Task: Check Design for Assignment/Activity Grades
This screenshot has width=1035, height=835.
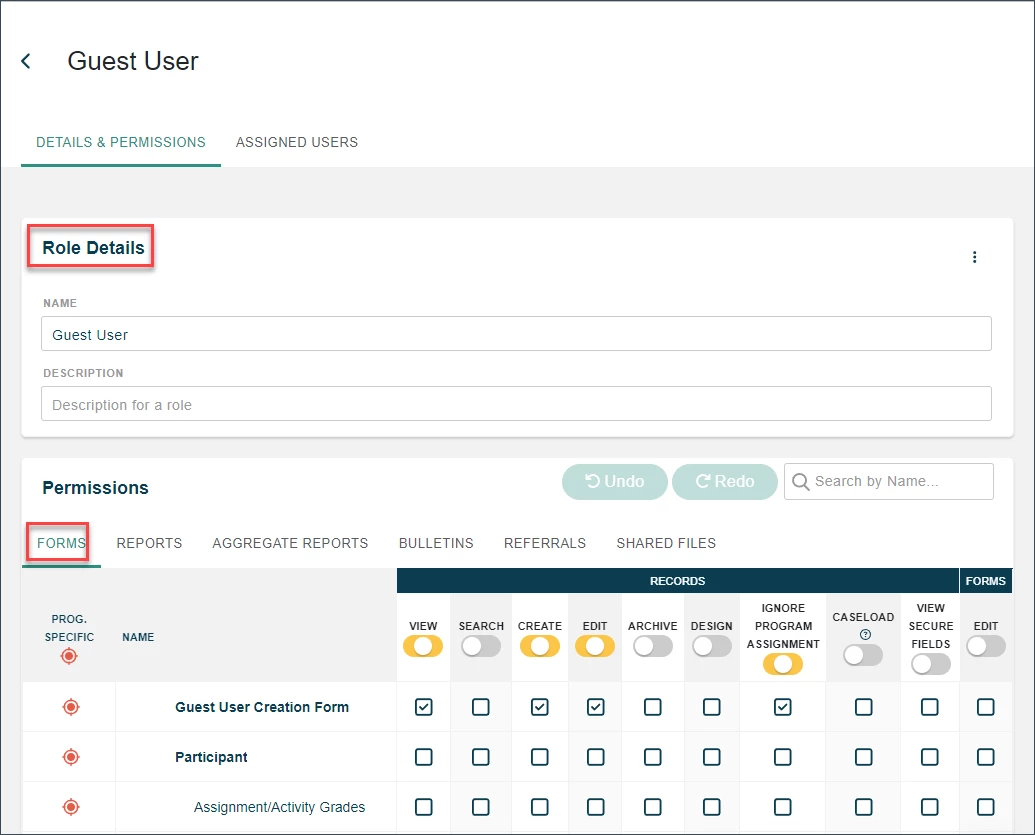Action: pyautogui.click(x=712, y=807)
